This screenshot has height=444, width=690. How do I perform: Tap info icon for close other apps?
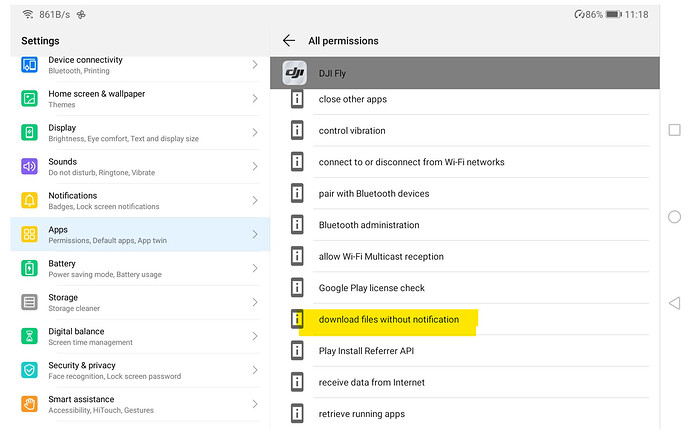(x=297, y=99)
